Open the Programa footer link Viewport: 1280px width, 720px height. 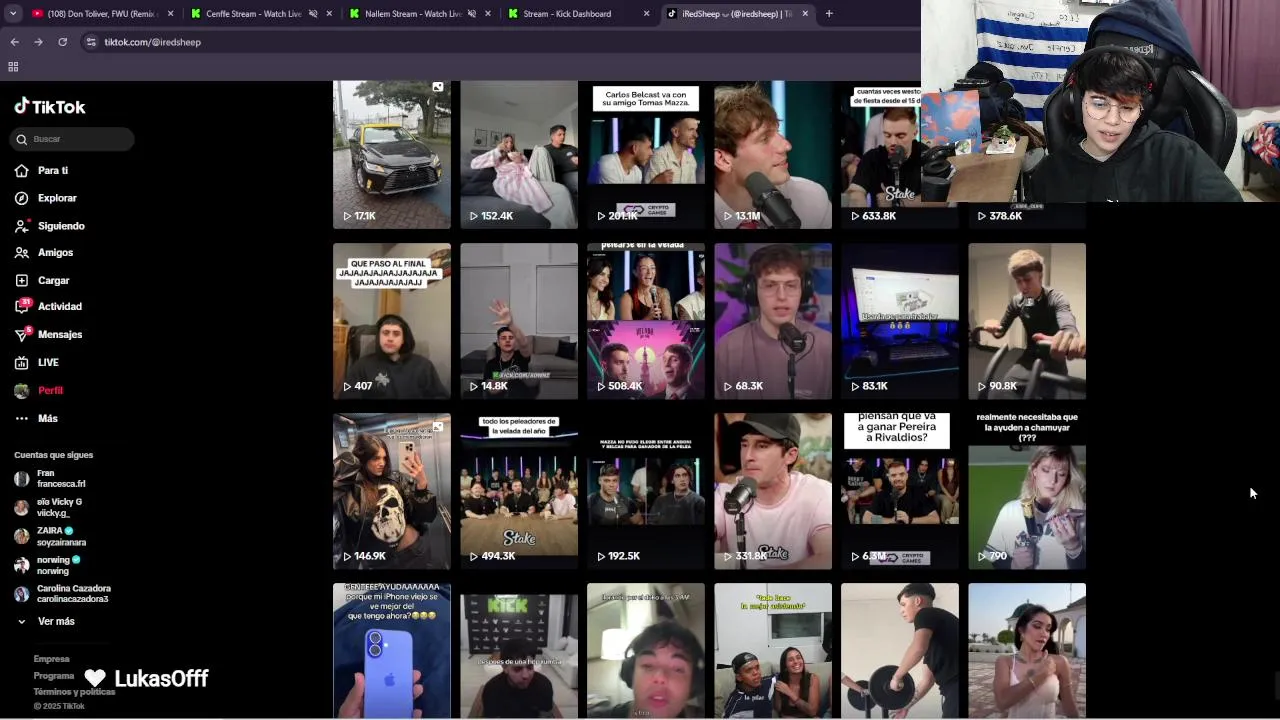[x=54, y=676]
